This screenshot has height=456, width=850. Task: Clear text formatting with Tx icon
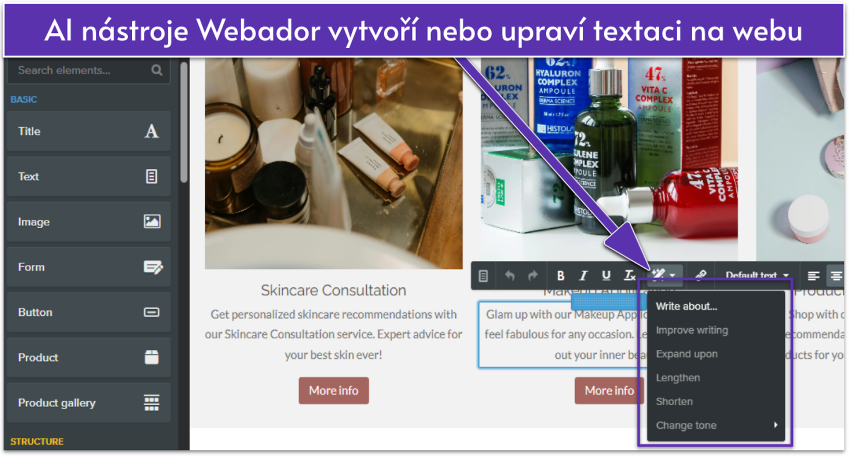629,275
